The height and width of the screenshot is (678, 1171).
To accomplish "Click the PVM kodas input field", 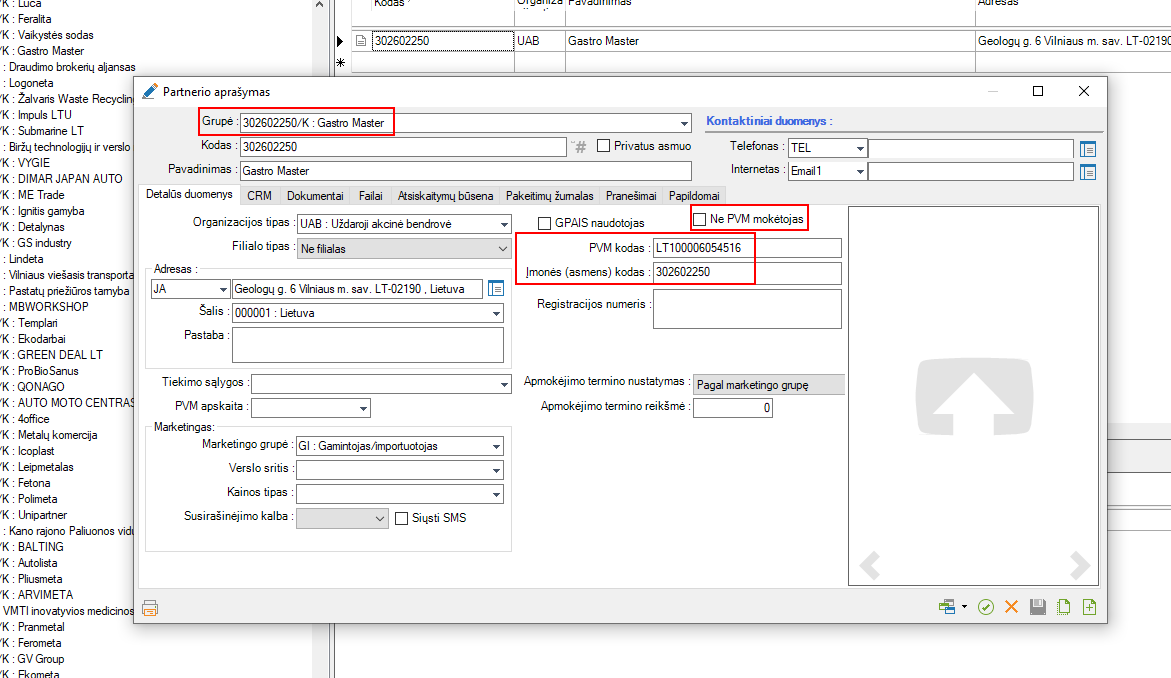I will (x=746, y=248).
